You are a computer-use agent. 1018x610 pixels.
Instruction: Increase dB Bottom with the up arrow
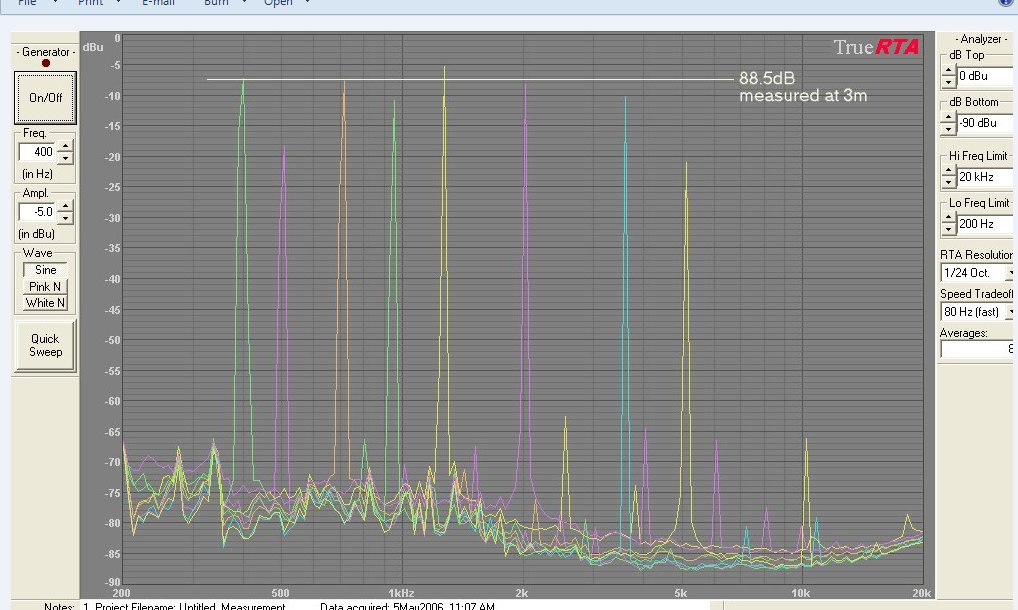click(949, 117)
